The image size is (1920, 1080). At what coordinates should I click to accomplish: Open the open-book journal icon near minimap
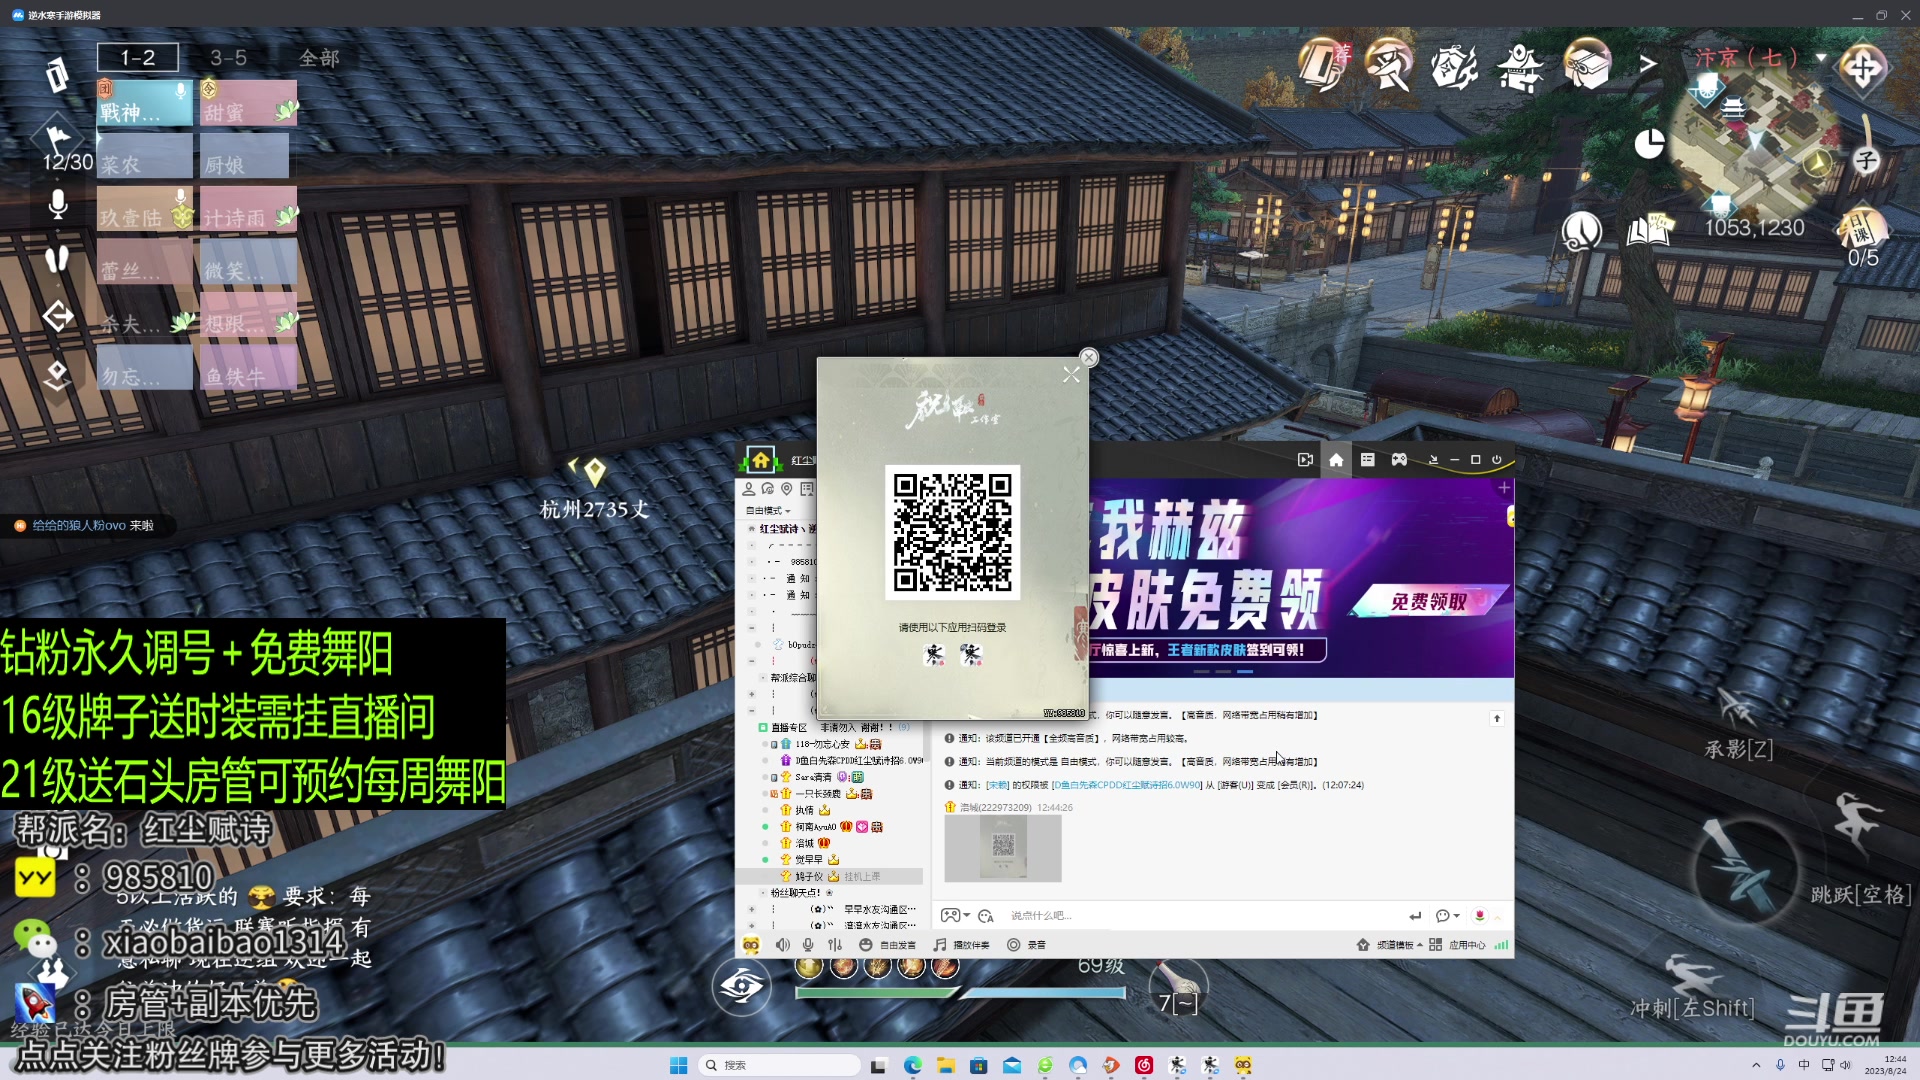[1649, 232]
